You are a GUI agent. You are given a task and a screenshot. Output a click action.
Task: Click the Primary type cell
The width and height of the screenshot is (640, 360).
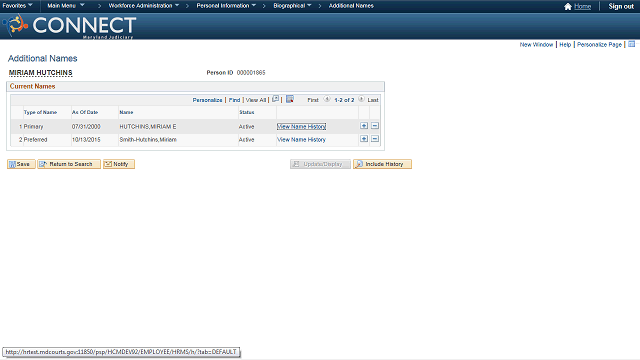(x=33, y=127)
